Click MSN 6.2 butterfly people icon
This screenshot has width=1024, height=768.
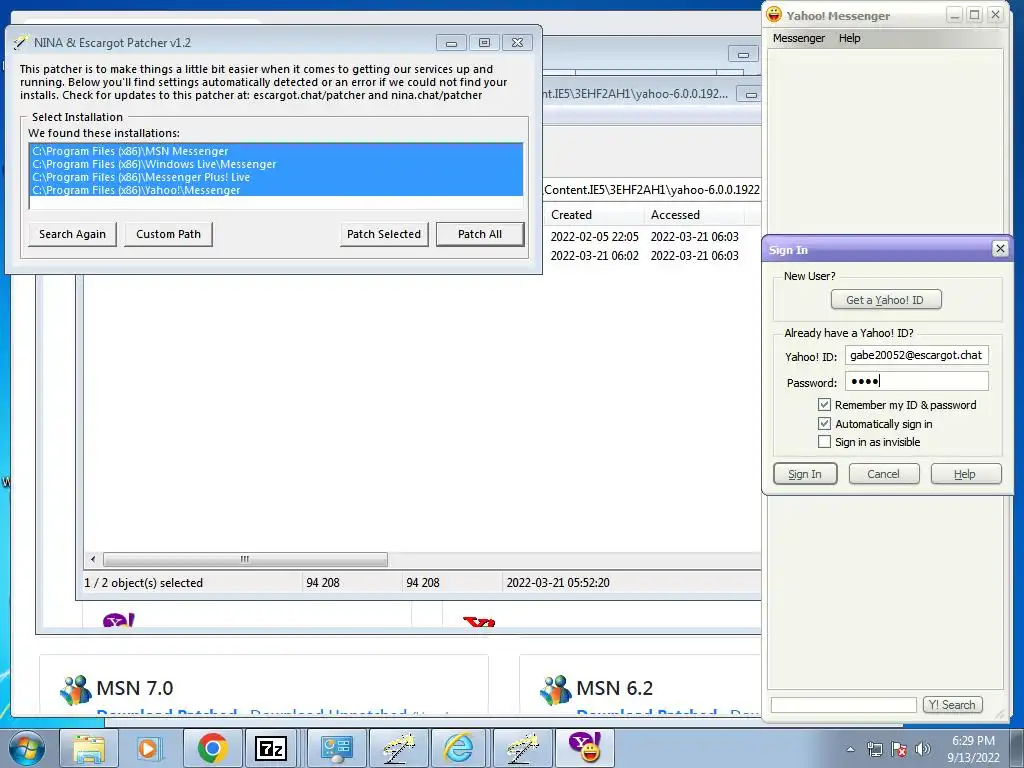(x=556, y=690)
